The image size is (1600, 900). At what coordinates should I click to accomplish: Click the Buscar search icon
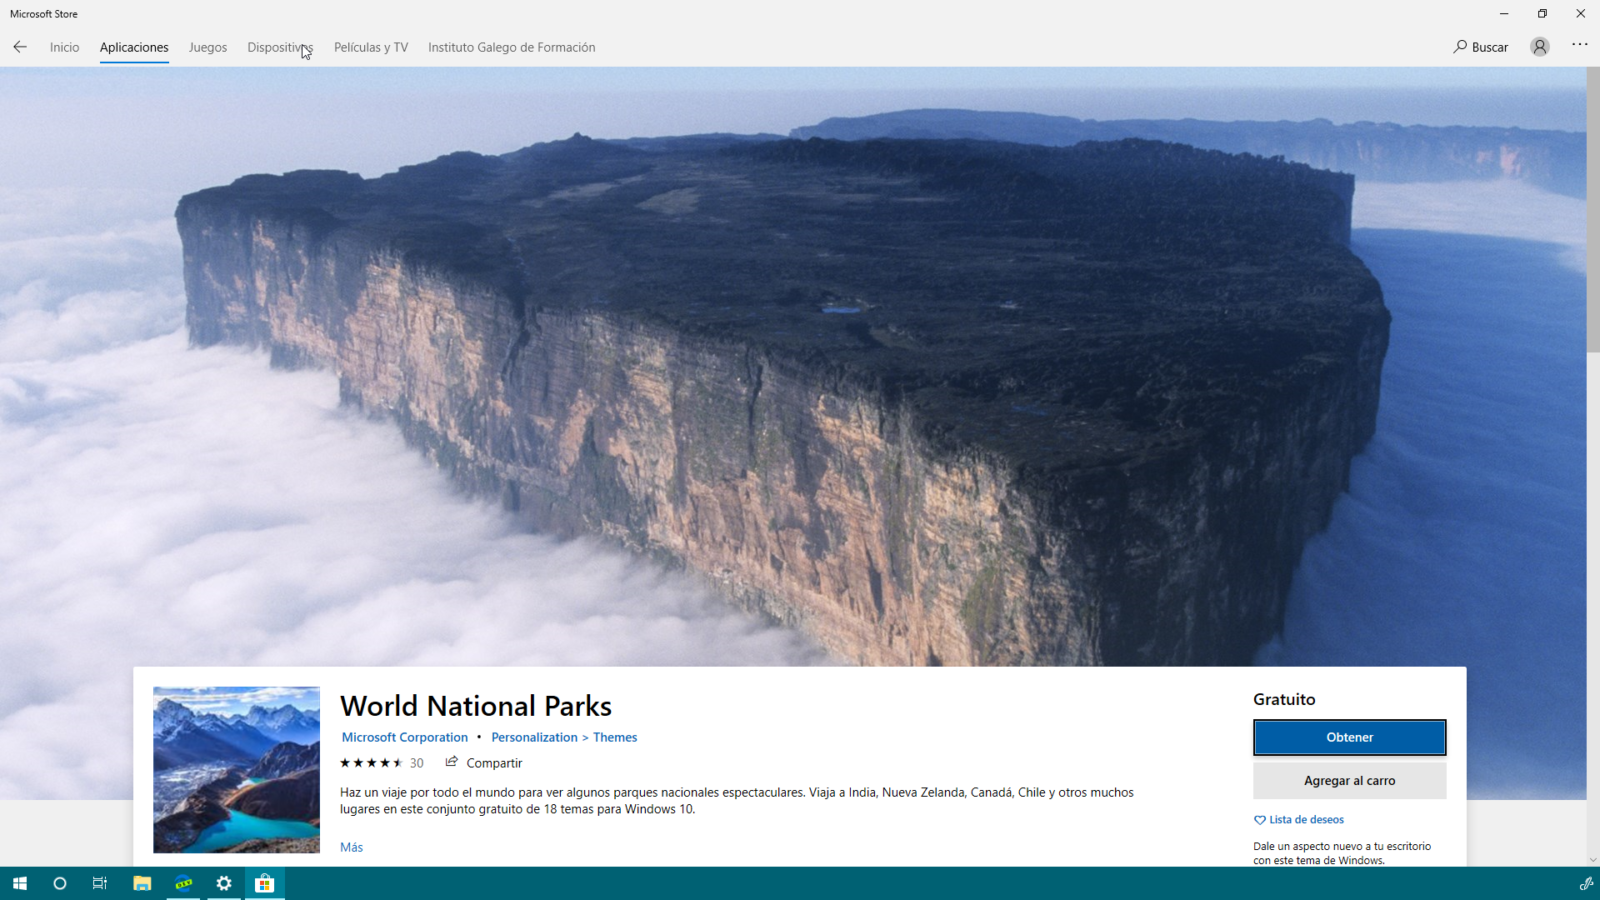1461,47
